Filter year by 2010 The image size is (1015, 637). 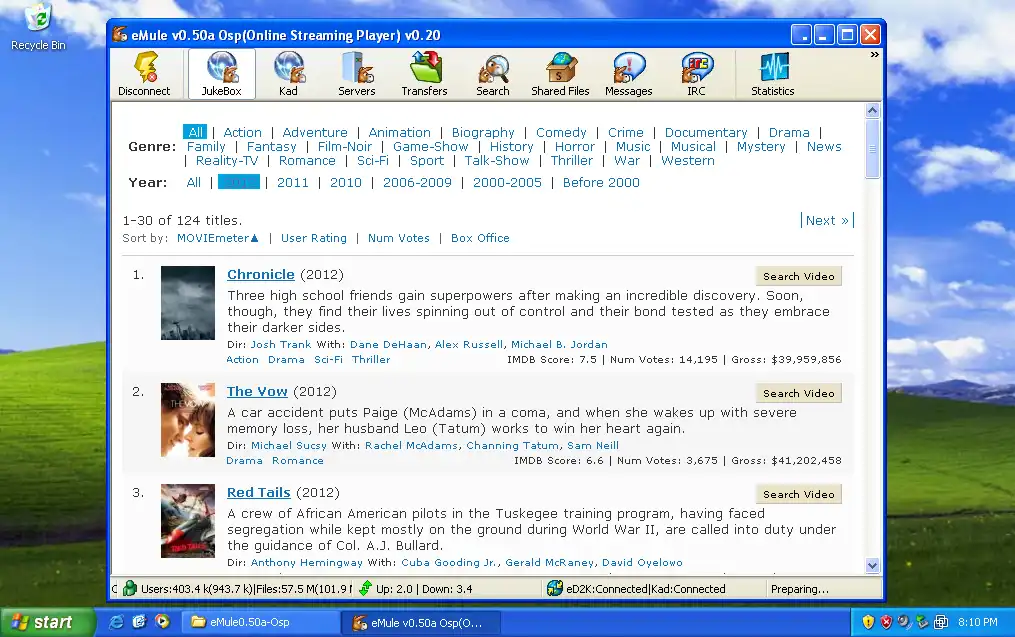(346, 183)
